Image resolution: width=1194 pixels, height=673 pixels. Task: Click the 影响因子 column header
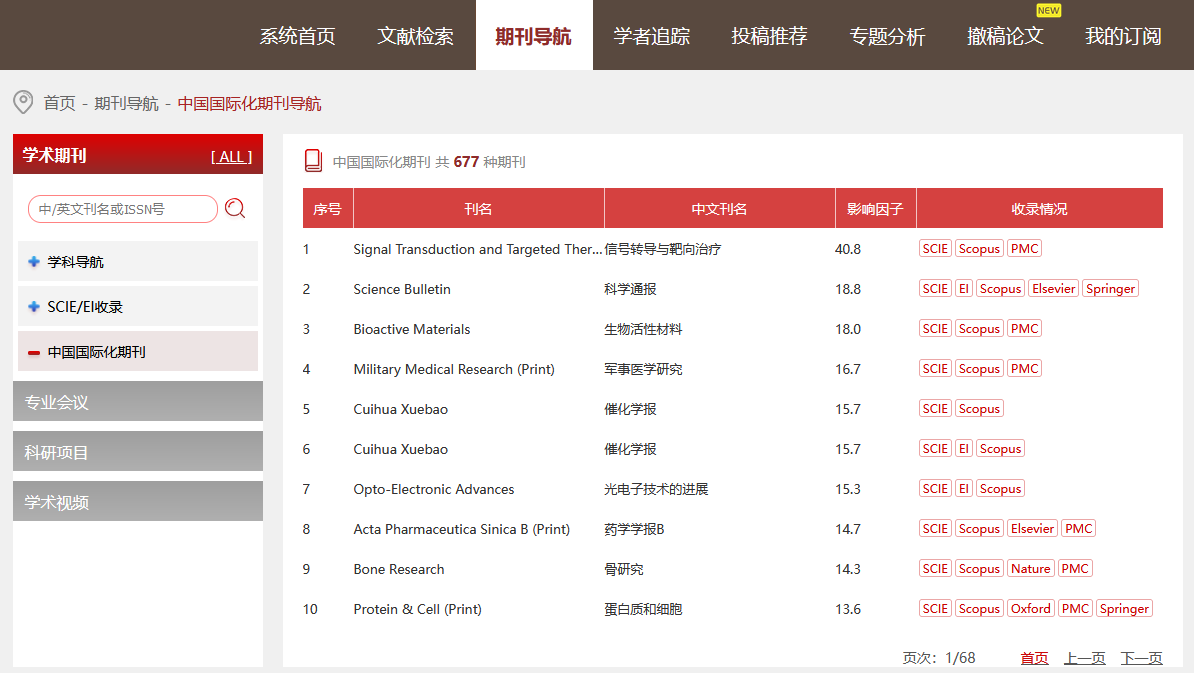tap(875, 209)
